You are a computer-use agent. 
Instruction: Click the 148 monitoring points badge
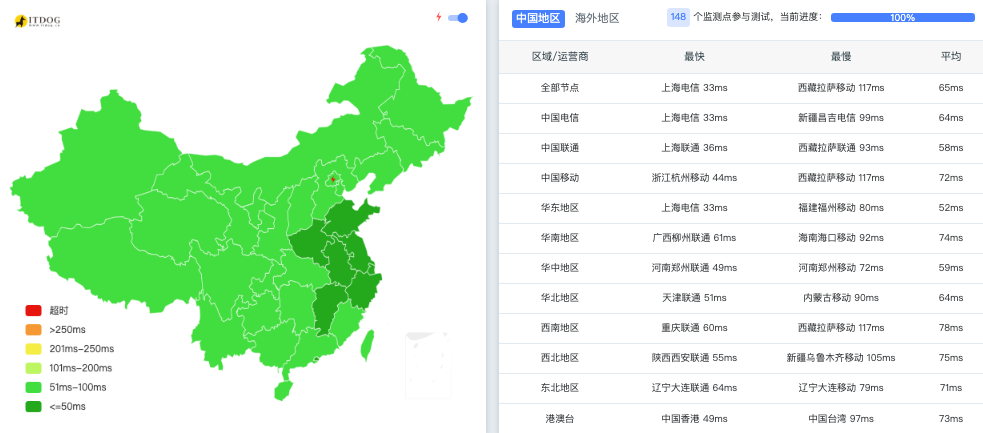678,17
